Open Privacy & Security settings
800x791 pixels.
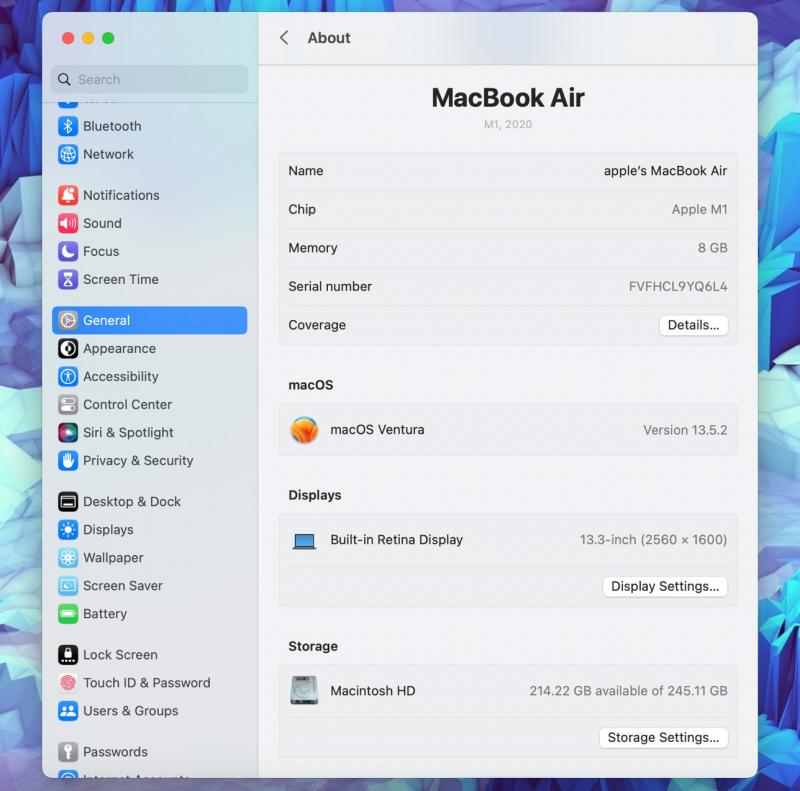[x=149, y=461]
